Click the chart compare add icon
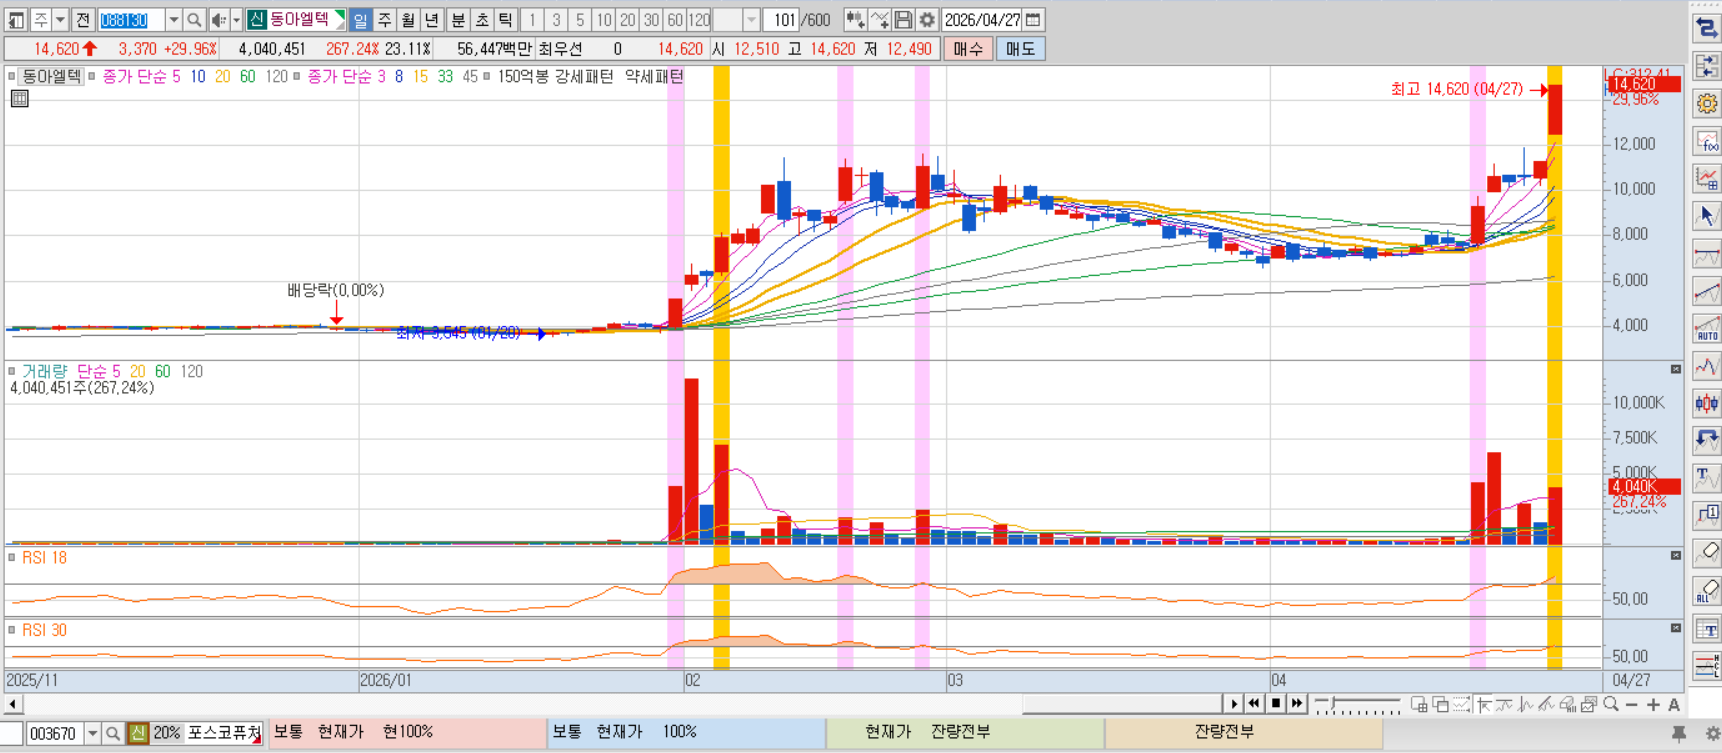1722x753 pixels. pyautogui.click(x=855, y=20)
